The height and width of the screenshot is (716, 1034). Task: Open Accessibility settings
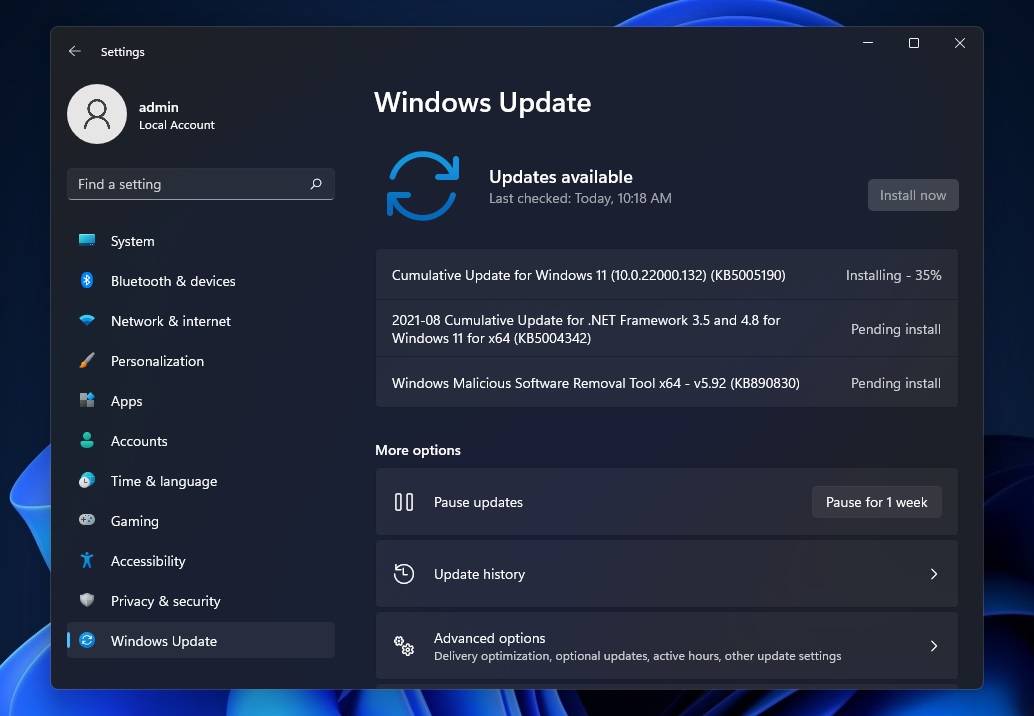coord(200,561)
